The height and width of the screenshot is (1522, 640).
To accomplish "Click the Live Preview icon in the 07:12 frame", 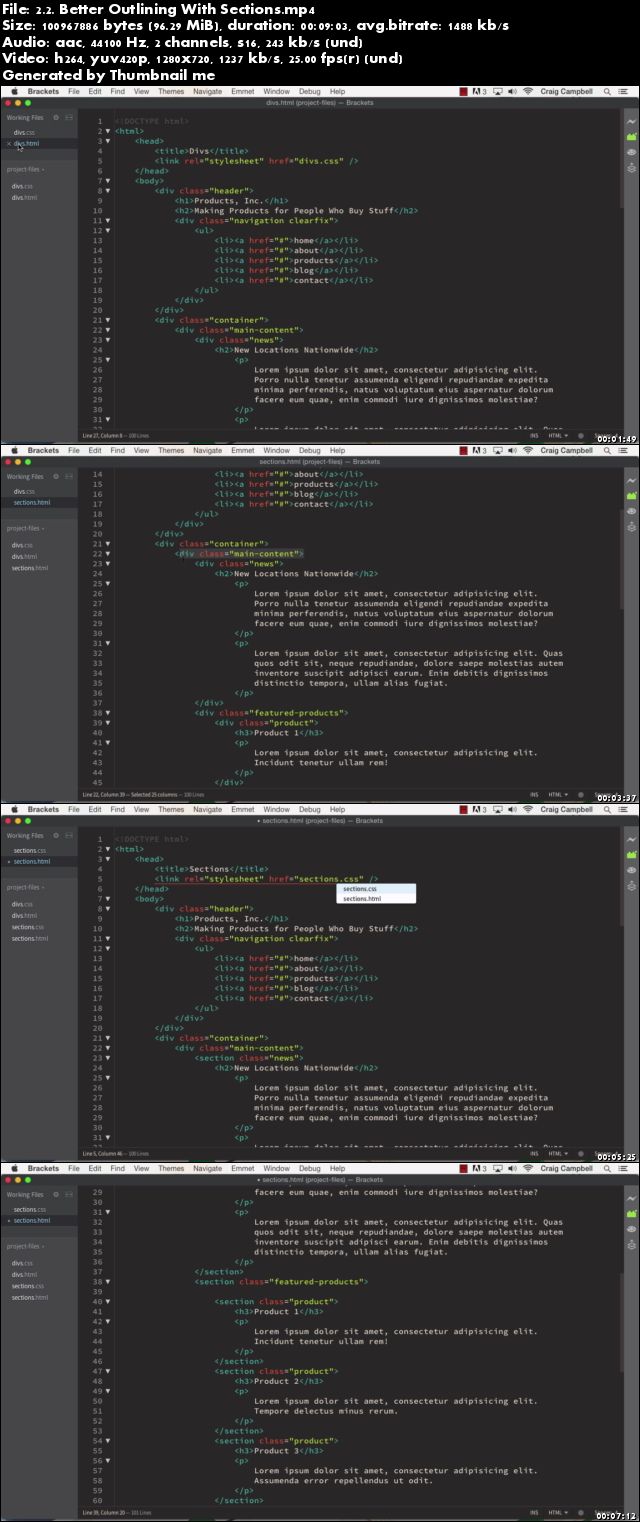I will (x=631, y=1199).
